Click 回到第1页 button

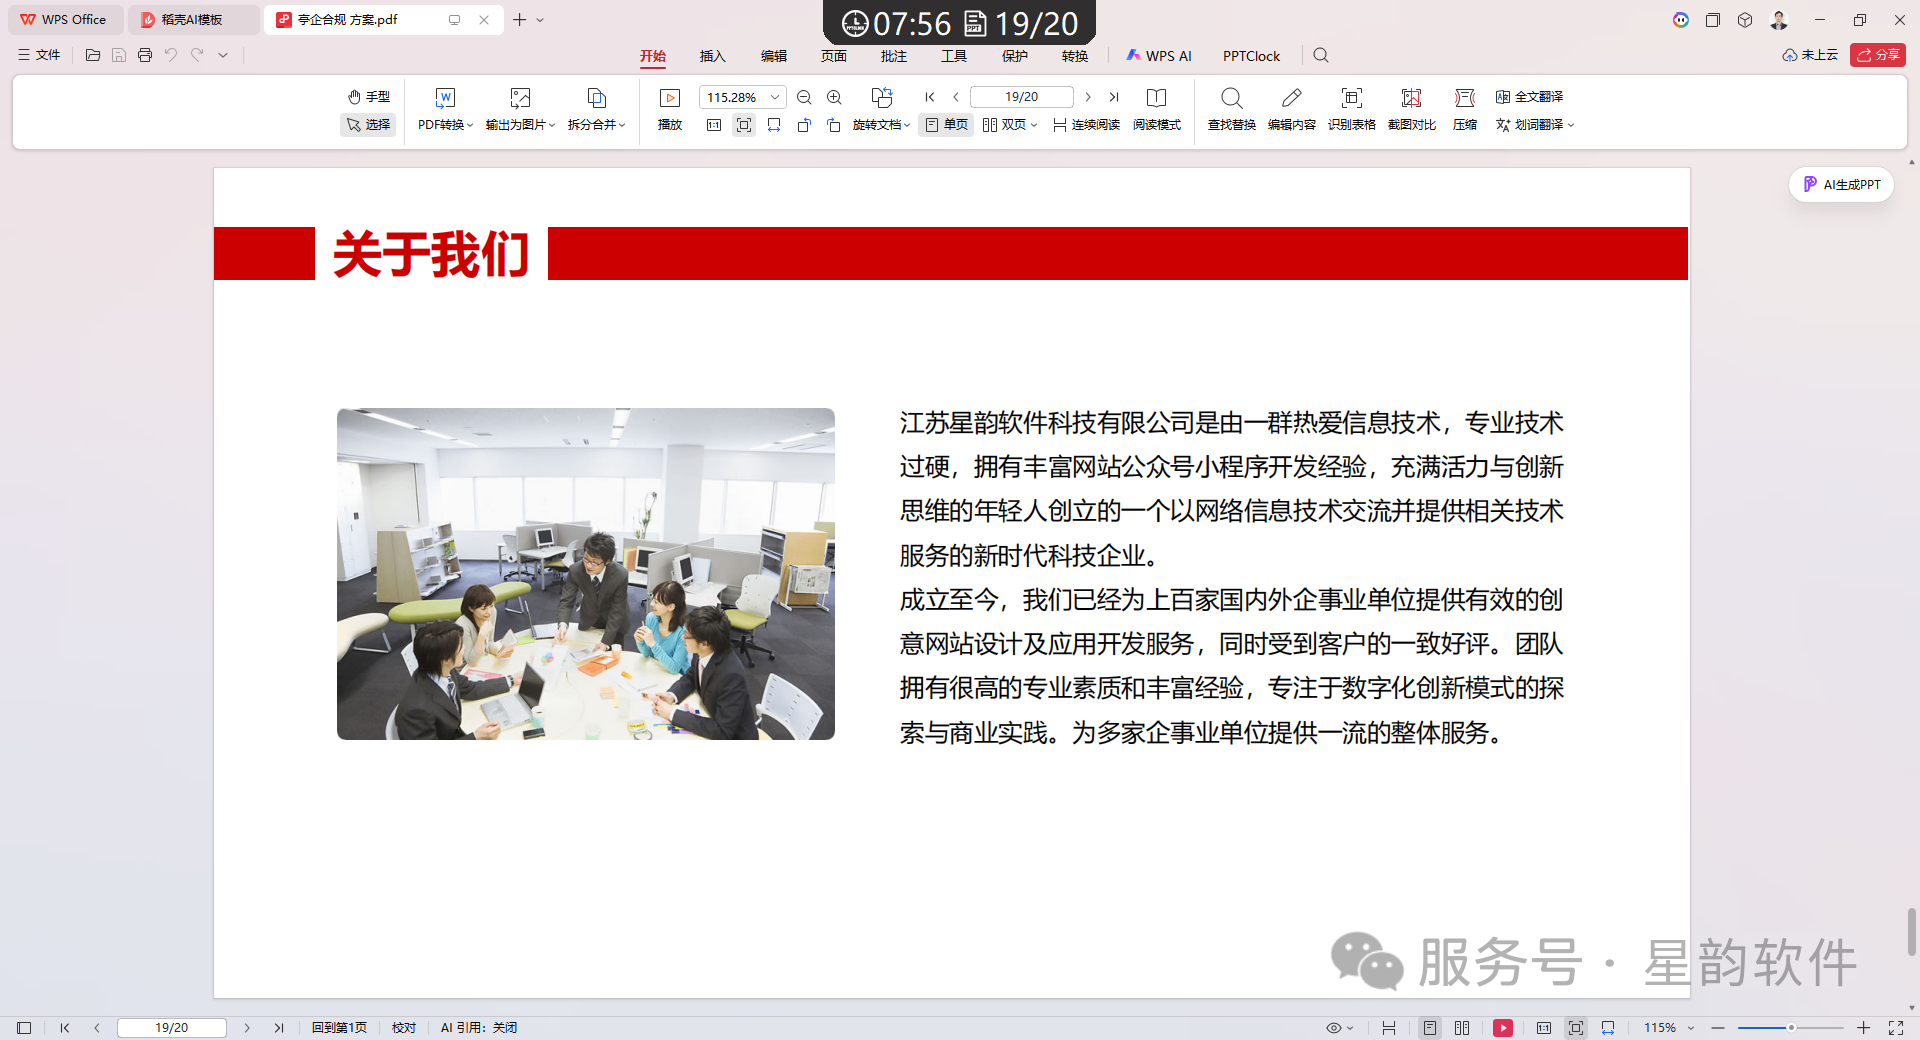pos(339,1028)
